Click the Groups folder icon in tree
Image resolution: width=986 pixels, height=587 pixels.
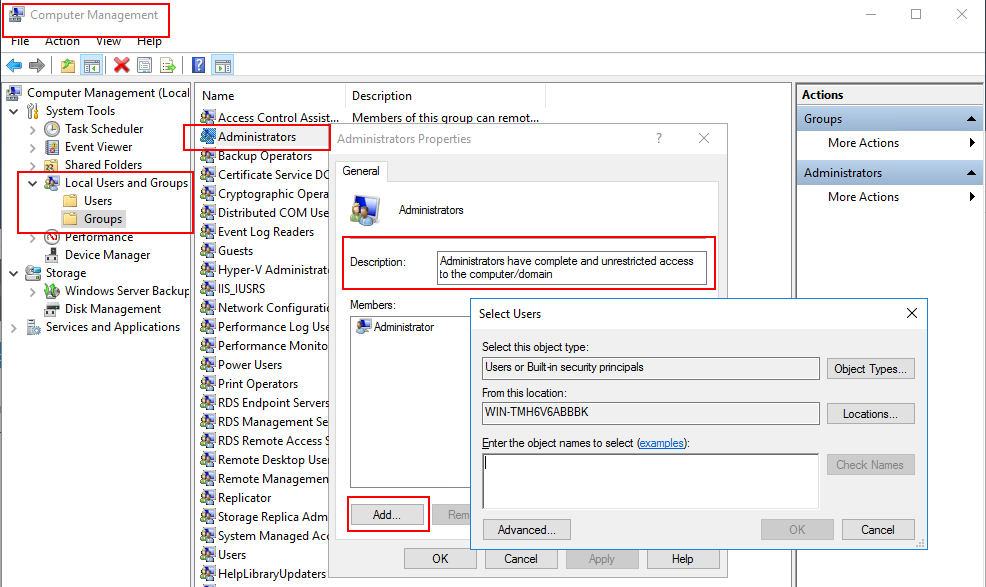tap(70, 219)
